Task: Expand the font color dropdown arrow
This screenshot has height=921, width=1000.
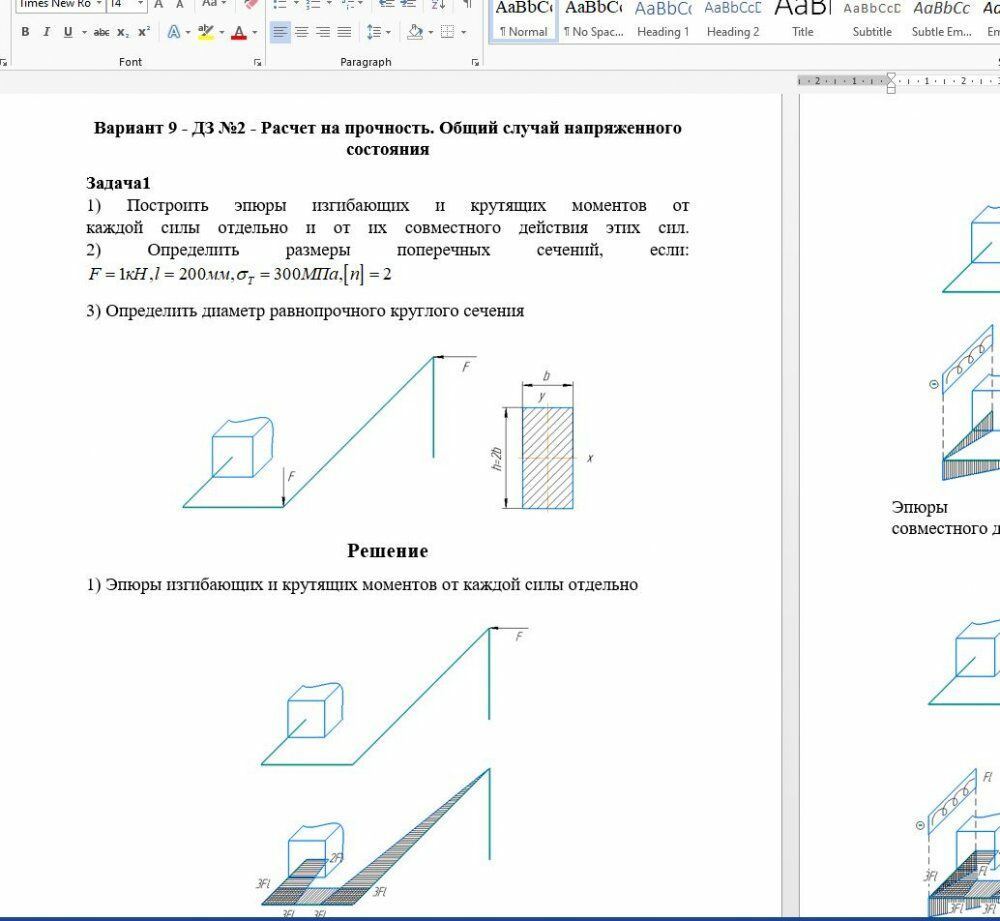Action: (254, 32)
